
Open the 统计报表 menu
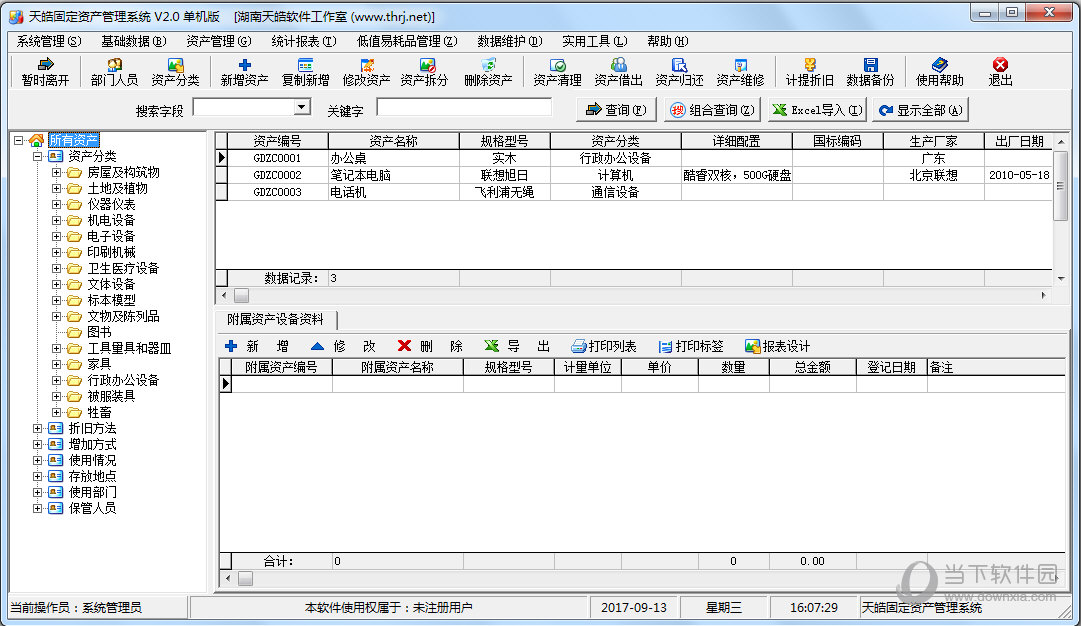[x=304, y=41]
